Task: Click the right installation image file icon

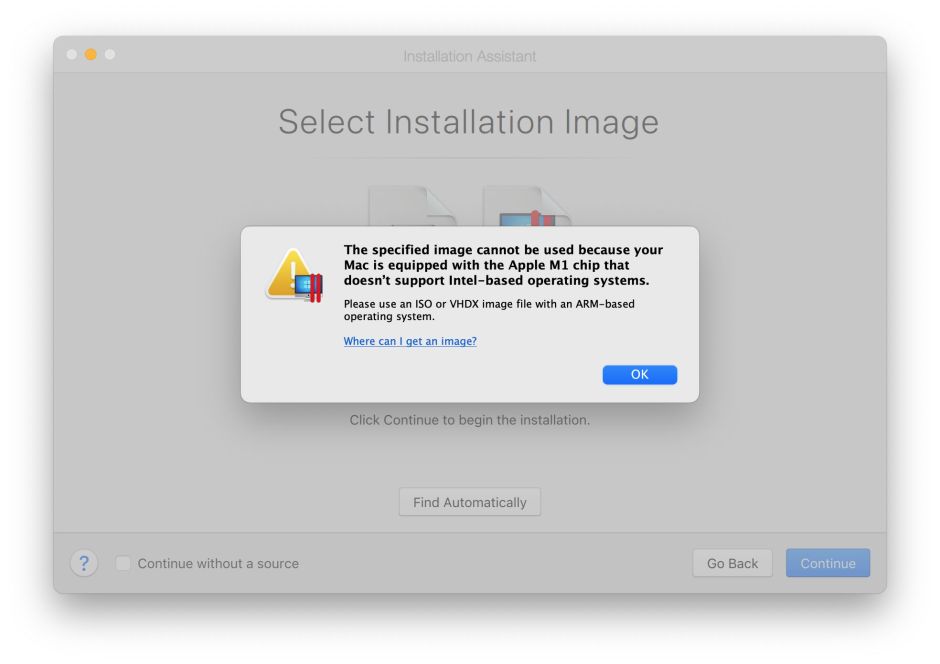Action: pos(526,207)
